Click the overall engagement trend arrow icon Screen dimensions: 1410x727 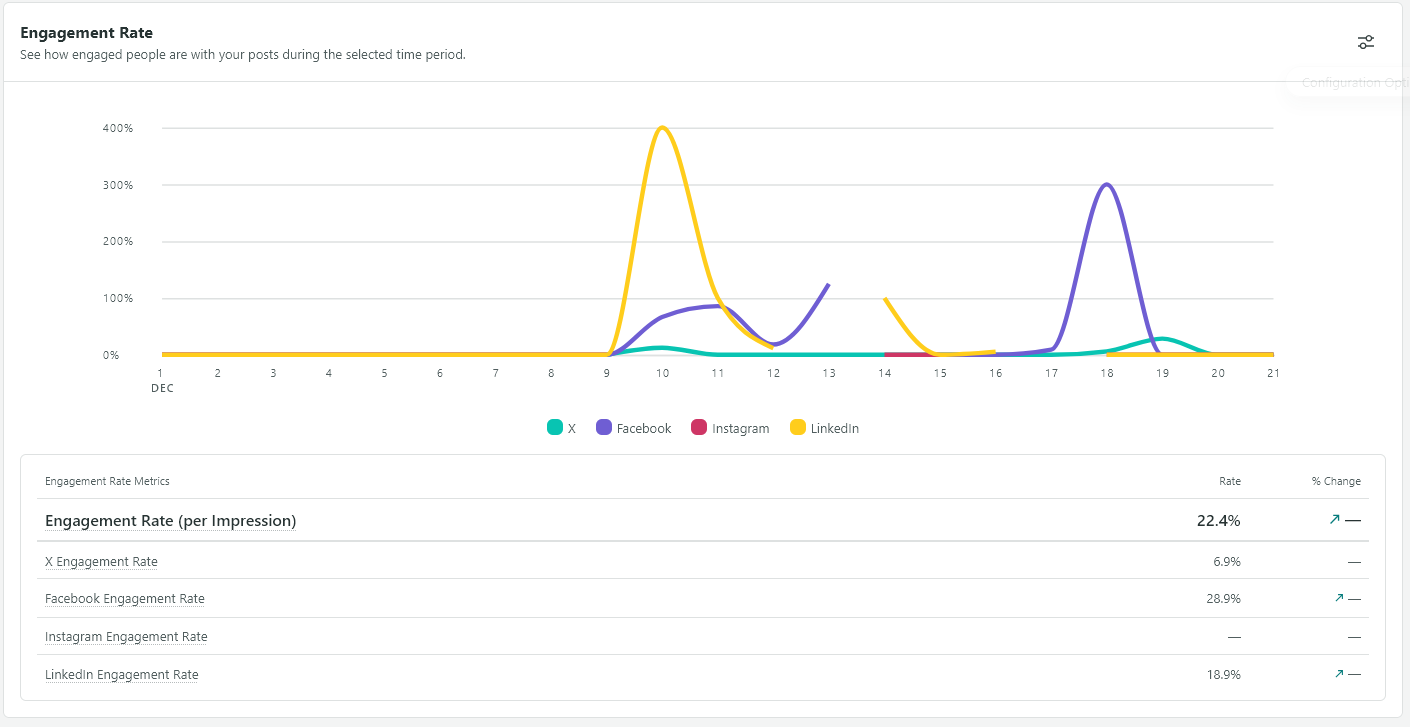point(1334,520)
